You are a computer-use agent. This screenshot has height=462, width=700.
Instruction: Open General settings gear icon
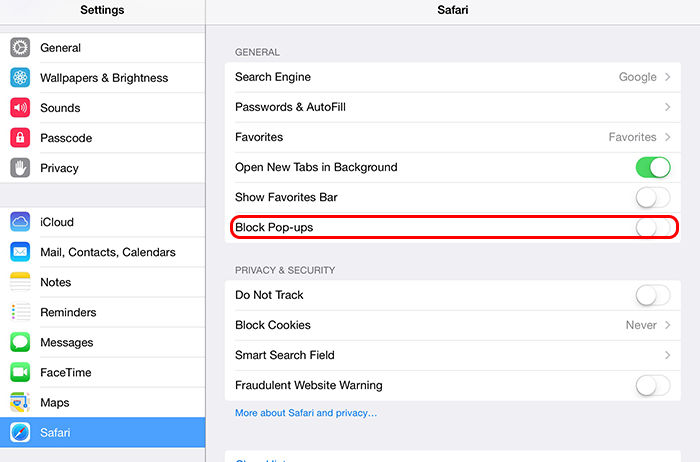tap(20, 48)
